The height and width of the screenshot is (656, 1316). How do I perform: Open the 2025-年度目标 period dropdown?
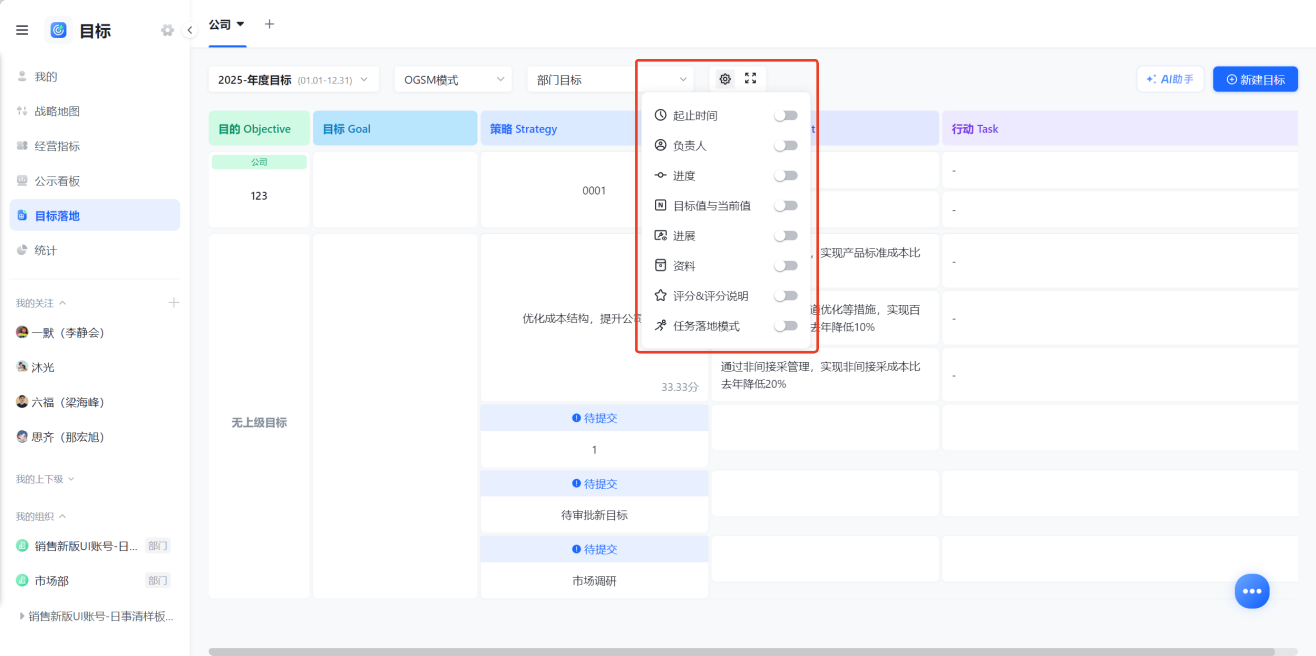tap(293, 79)
